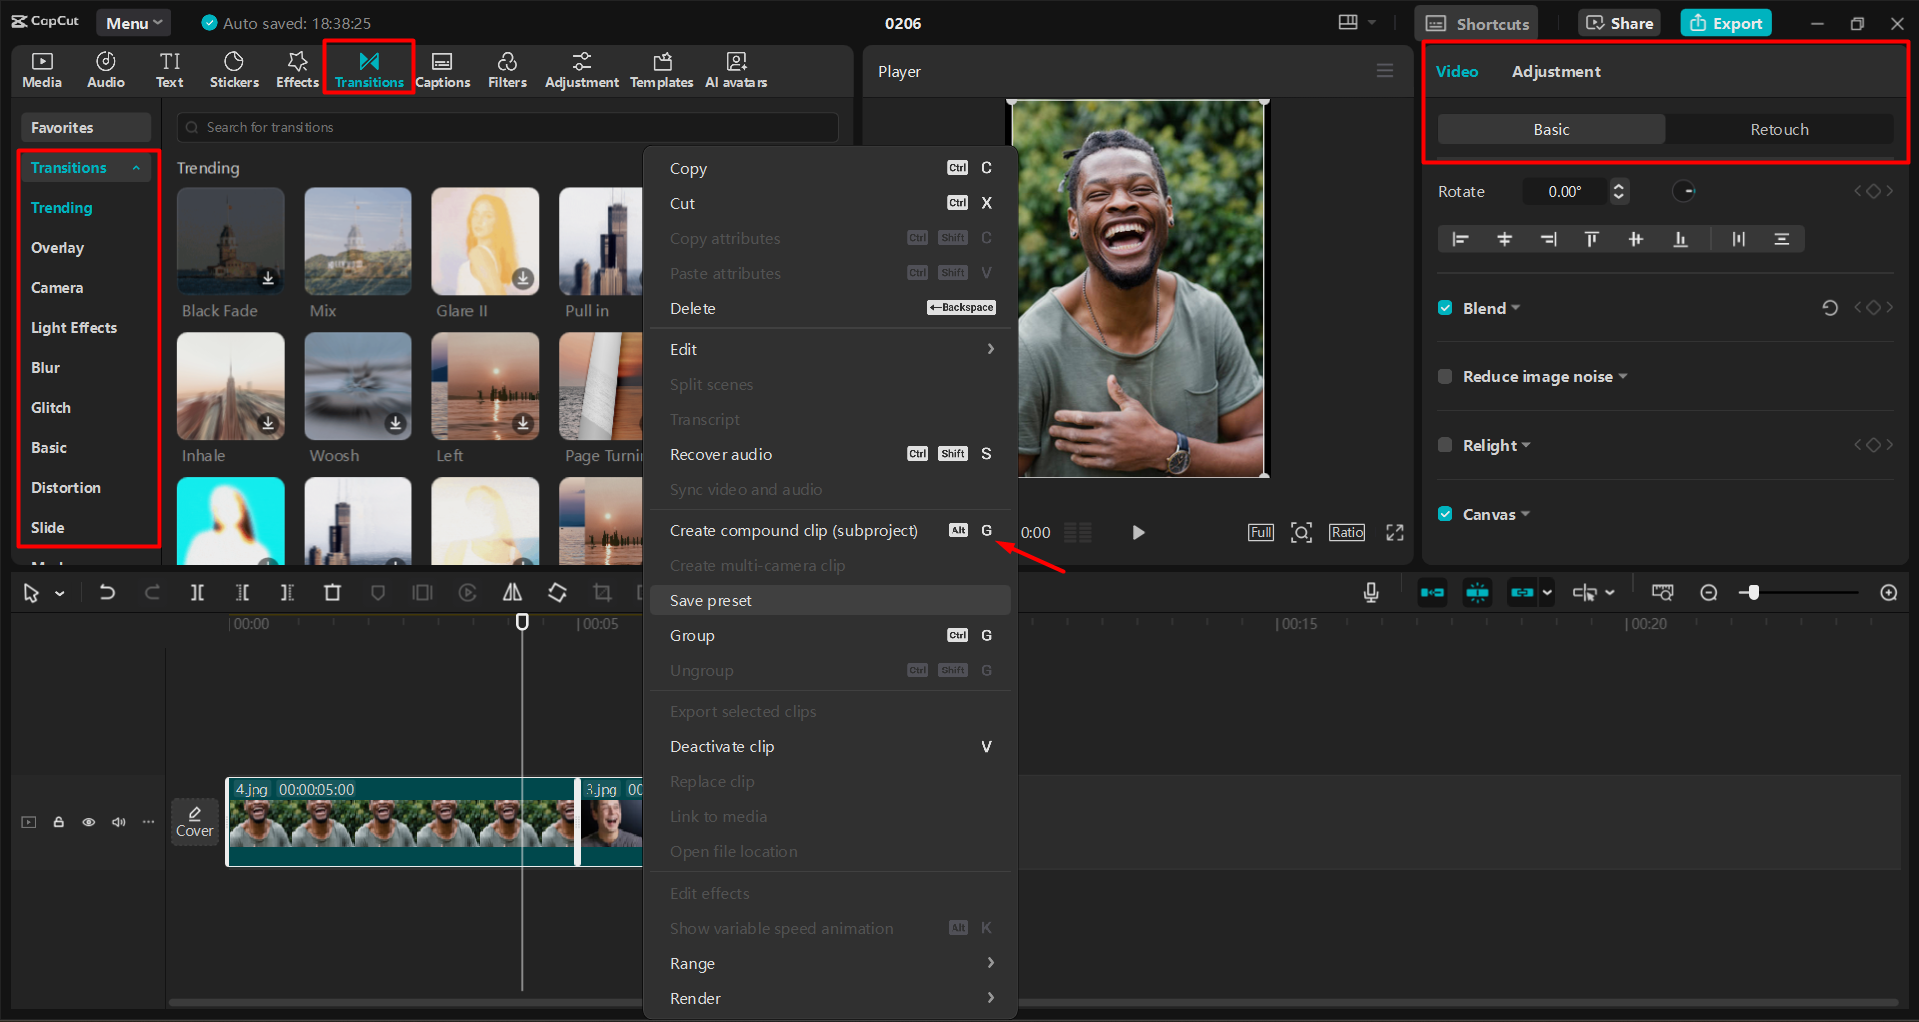The width and height of the screenshot is (1919, 1022).
Task: Click the Export button
Action: click(x=1725, y=22)
